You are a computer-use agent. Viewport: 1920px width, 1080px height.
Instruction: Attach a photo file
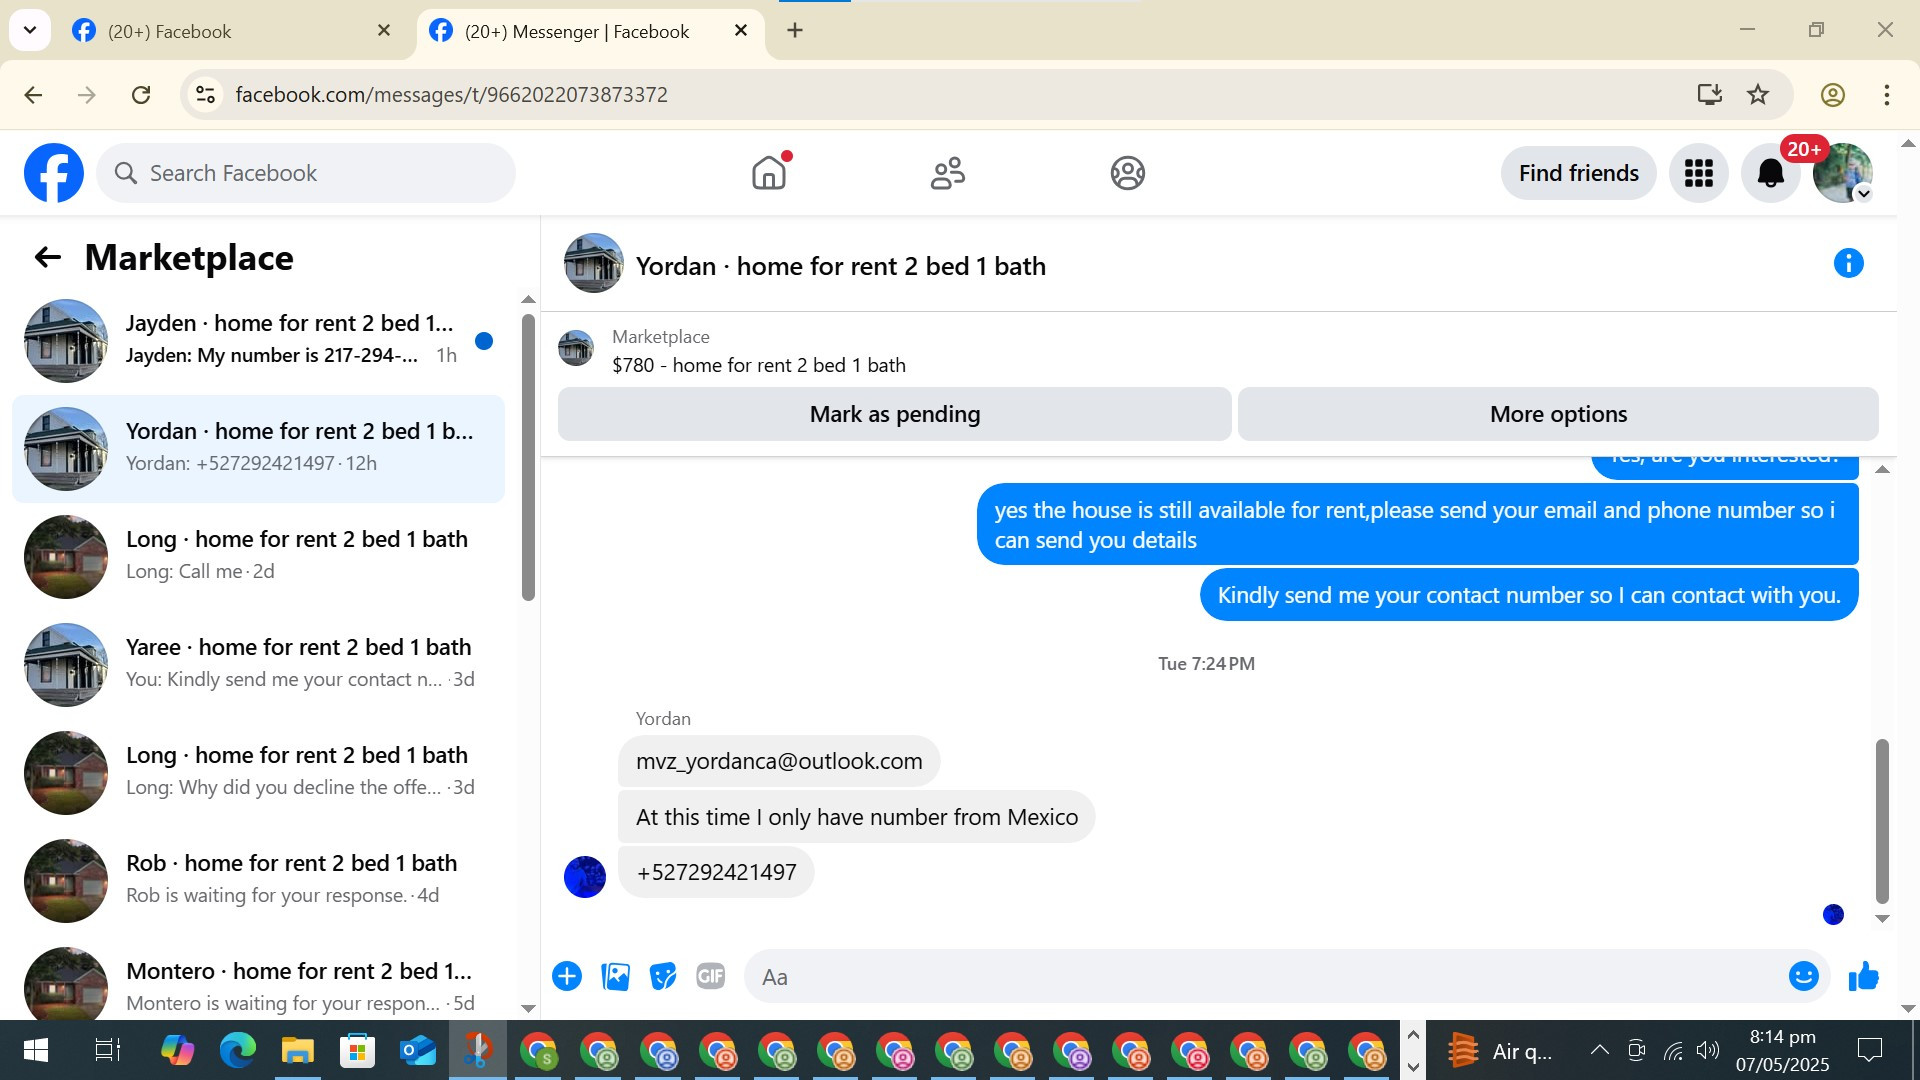click(615, 976)
